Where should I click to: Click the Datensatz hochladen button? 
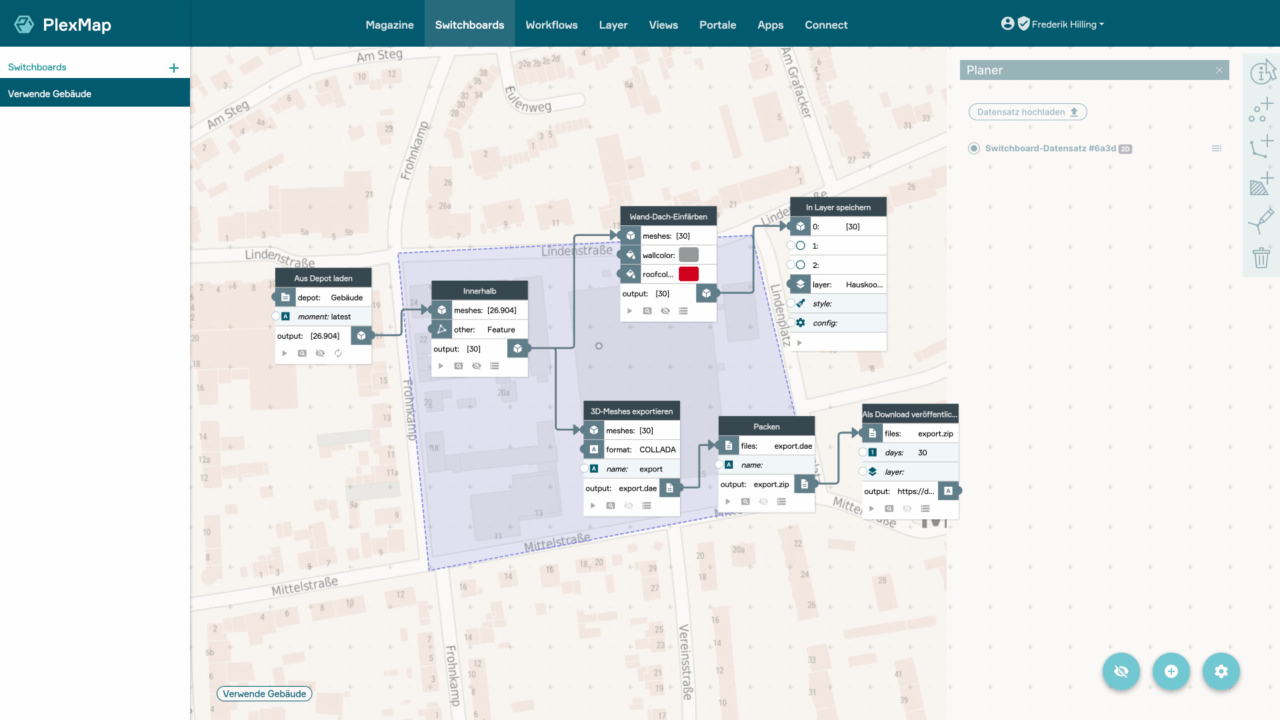point(1027,111)
